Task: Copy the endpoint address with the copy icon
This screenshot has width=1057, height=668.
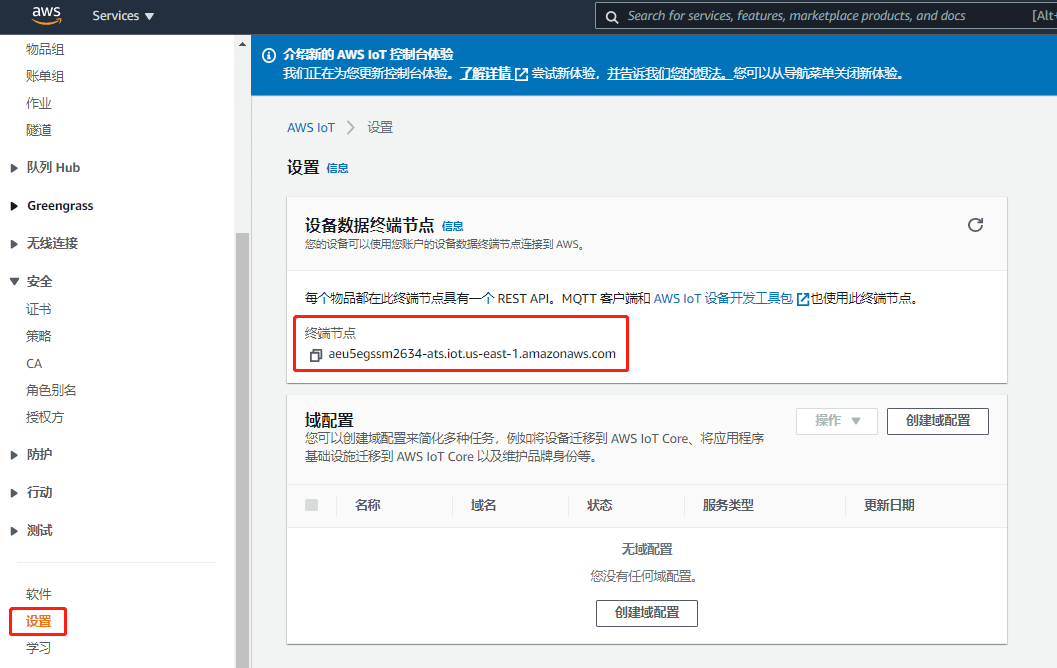Action: [x=315, y=355]
